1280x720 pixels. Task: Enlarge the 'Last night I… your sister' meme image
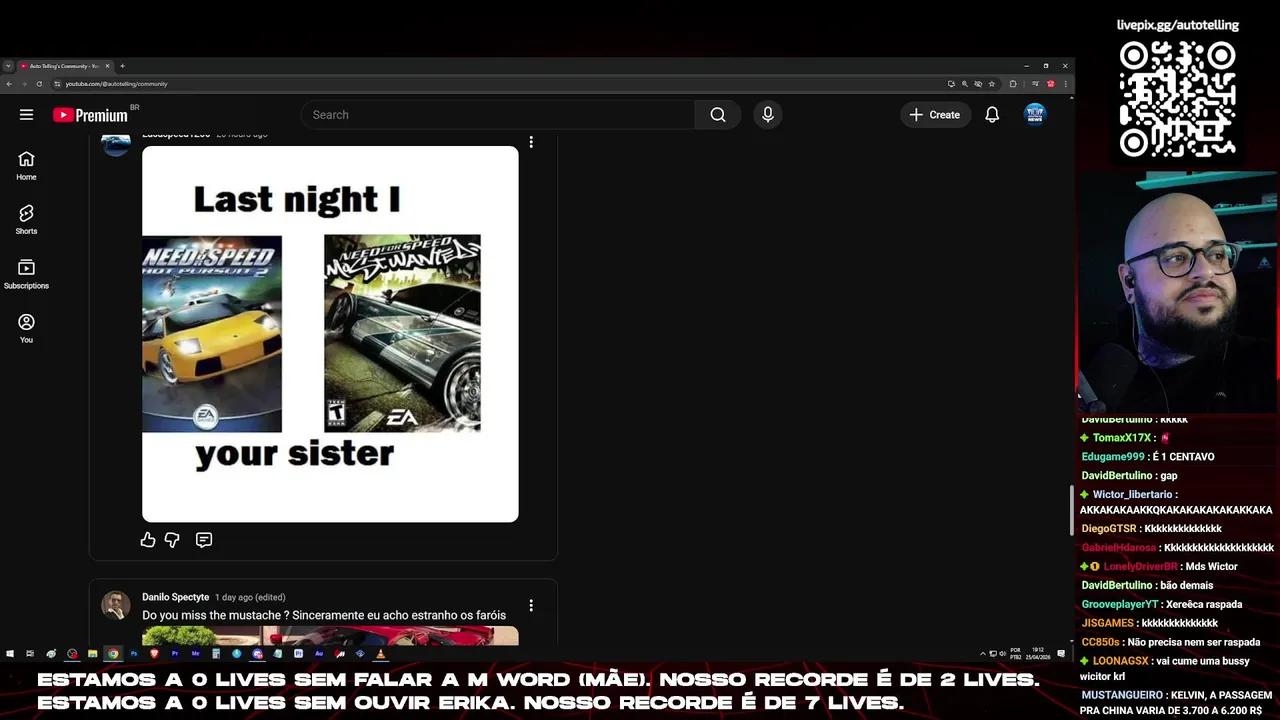pyautogui.click(x=330, y=334)
